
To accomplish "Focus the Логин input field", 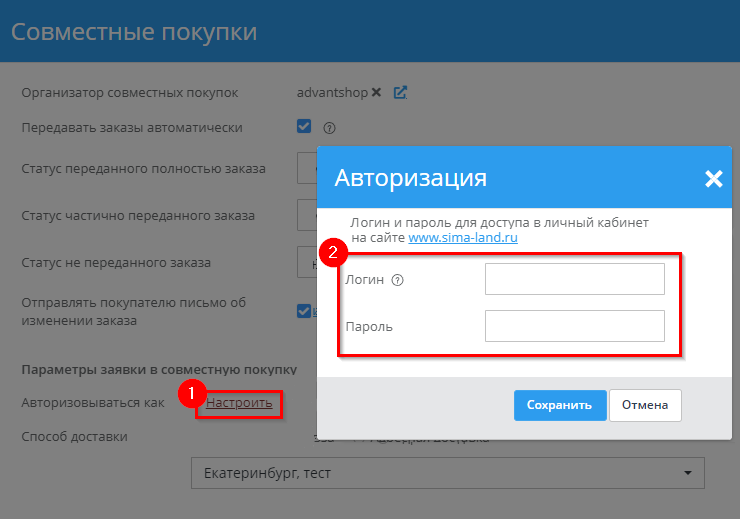I will pyautogui.click(x=574, y=280).
